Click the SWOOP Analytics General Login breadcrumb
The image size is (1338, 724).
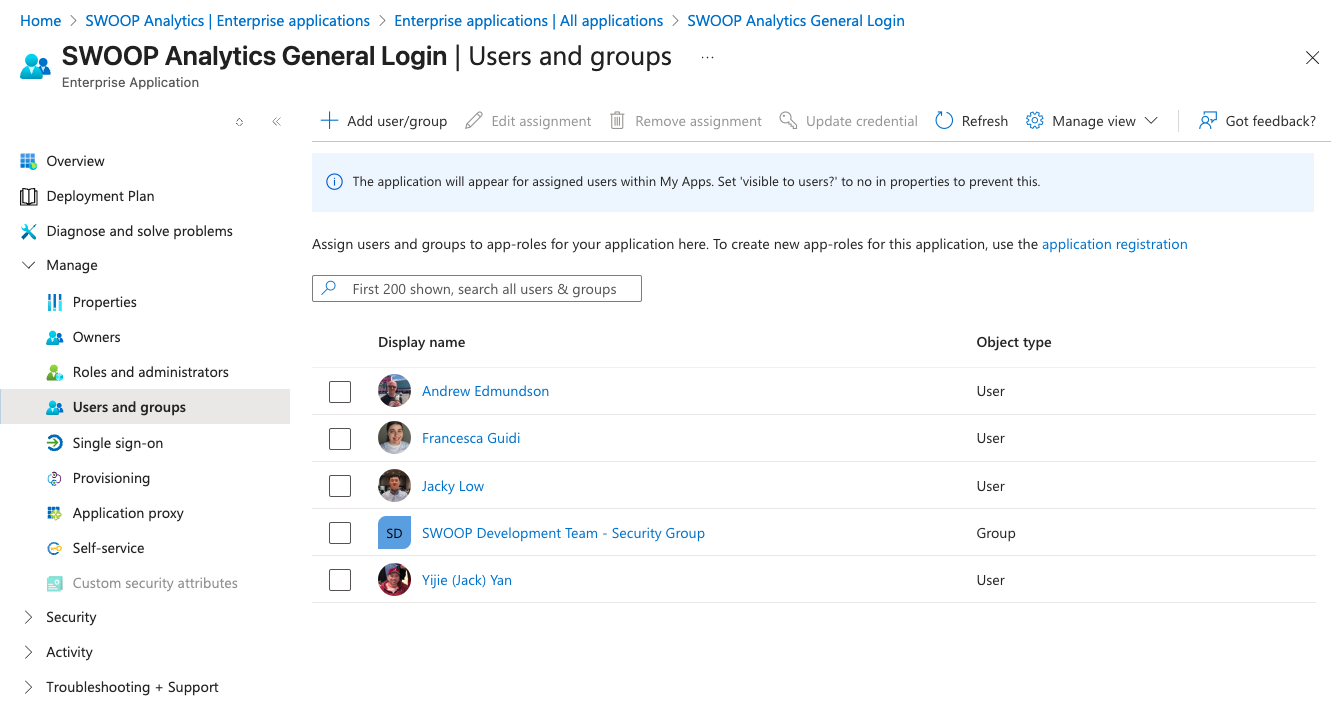click(796, 20)
